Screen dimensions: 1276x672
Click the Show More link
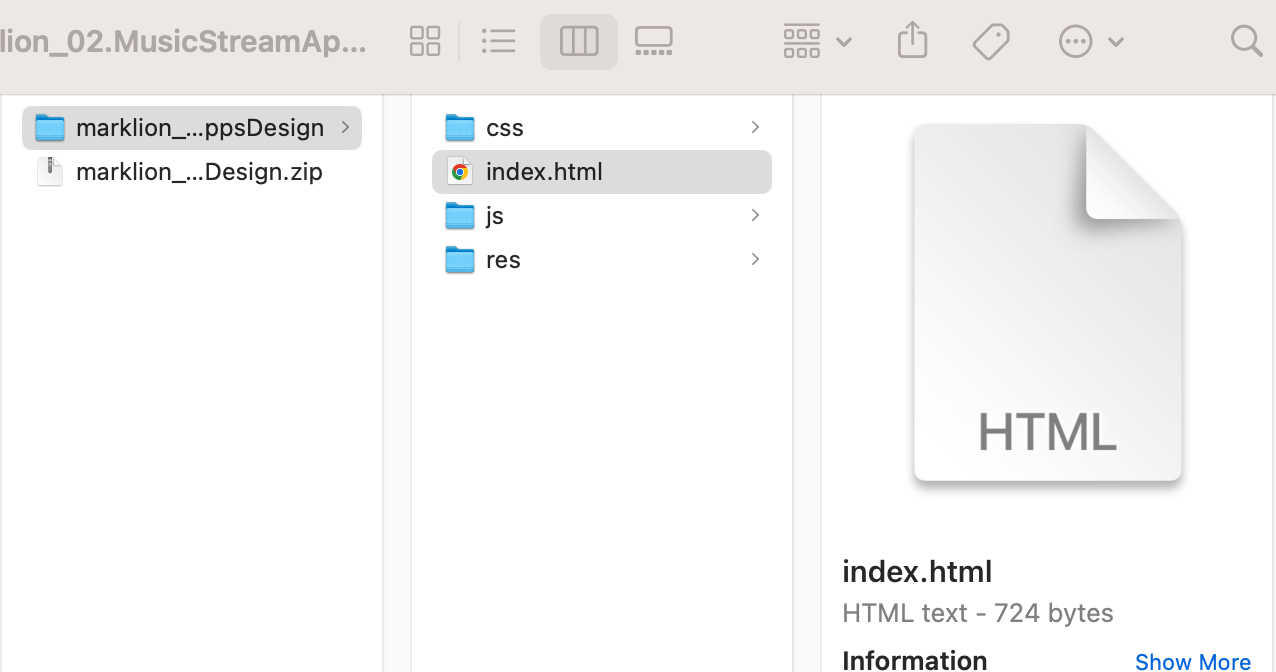coord(1192,661)
